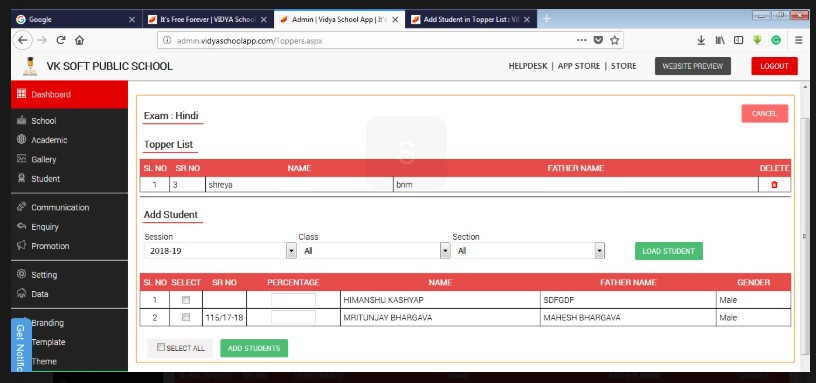816x383 pixels.
Task: Click the browser forward arrow
Action: 42,40
